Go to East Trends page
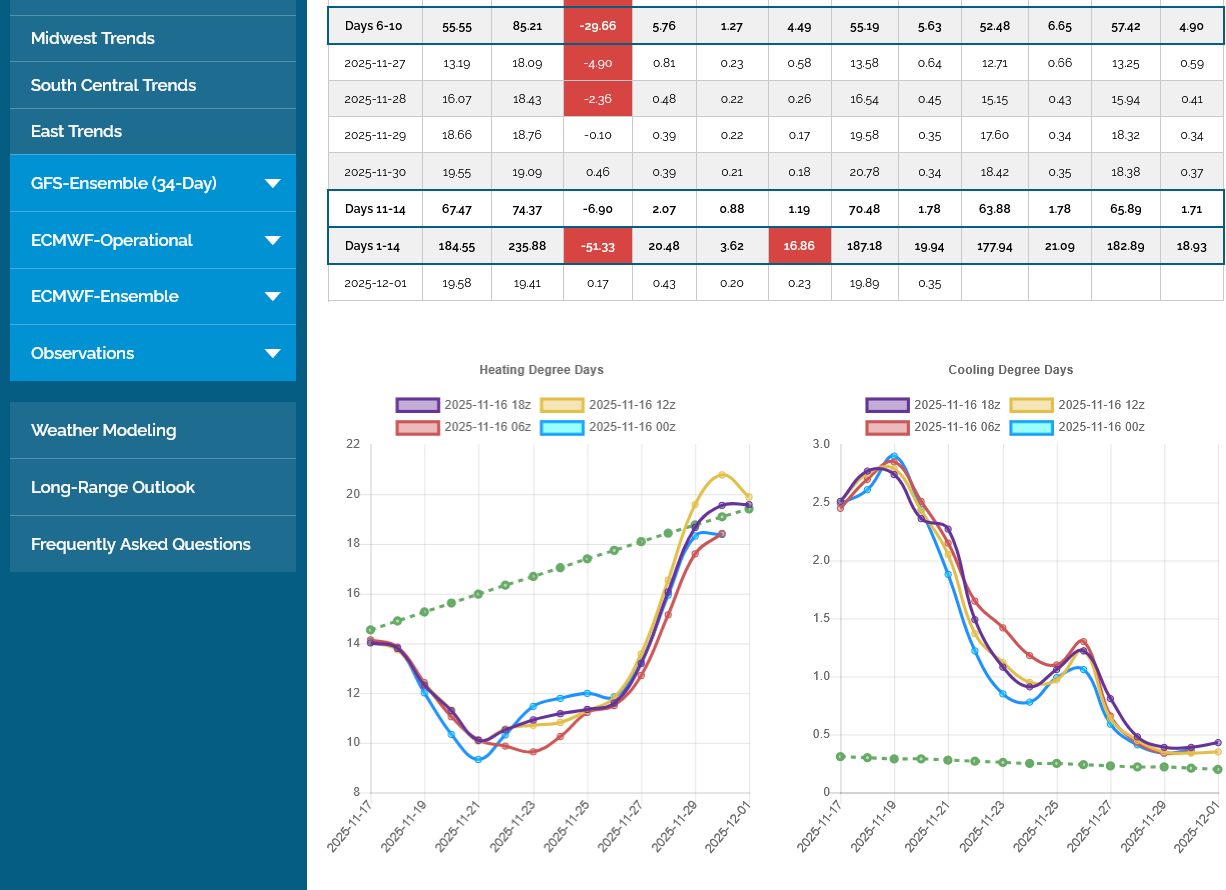This screenshot has width=1226, height=890. tap(76, 131)
